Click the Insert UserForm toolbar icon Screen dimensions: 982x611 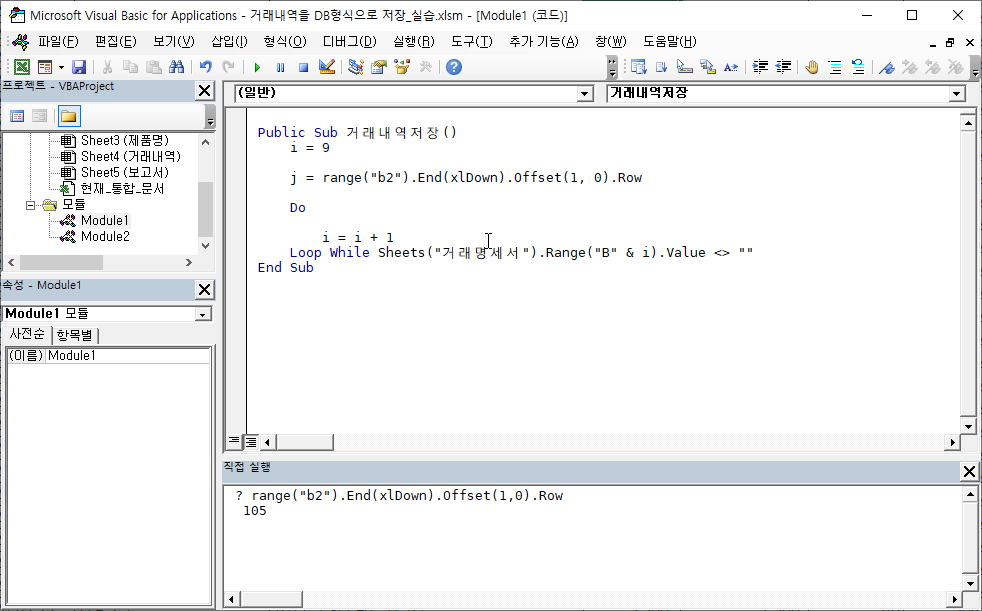pyautogui.click(x=44, y=67)
